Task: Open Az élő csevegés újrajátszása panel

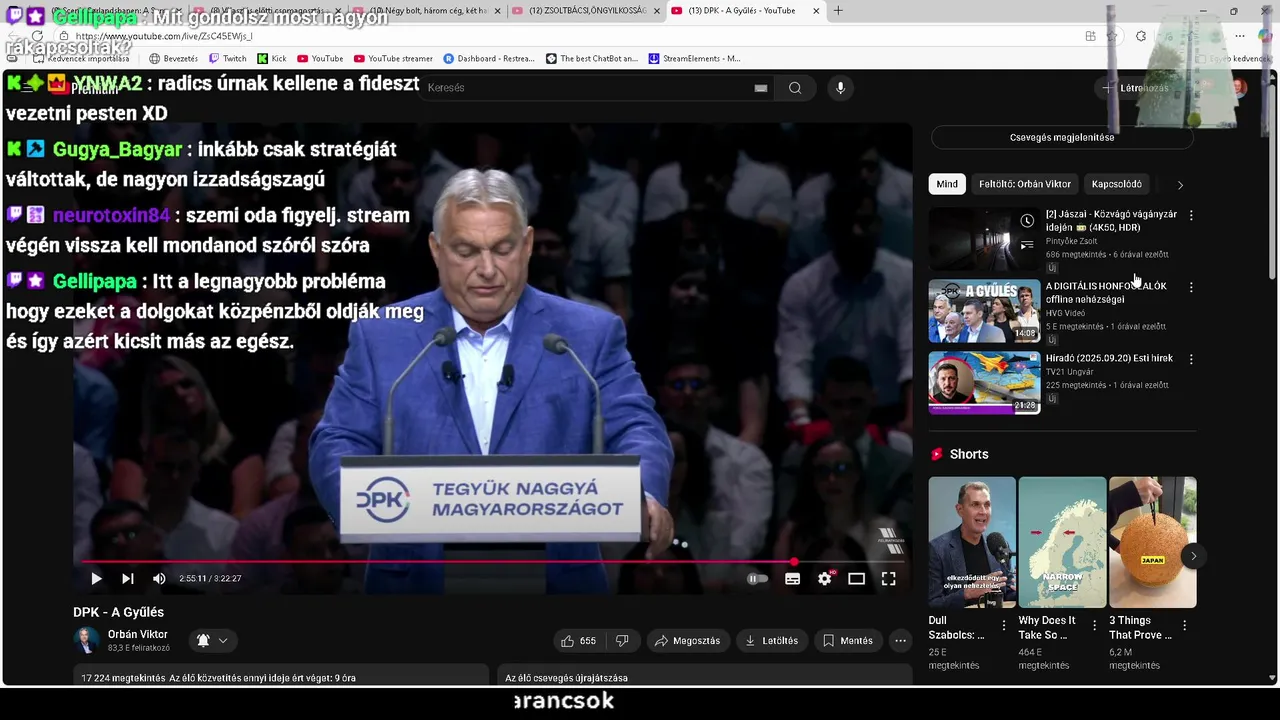Action: click(x=705, y=677)
